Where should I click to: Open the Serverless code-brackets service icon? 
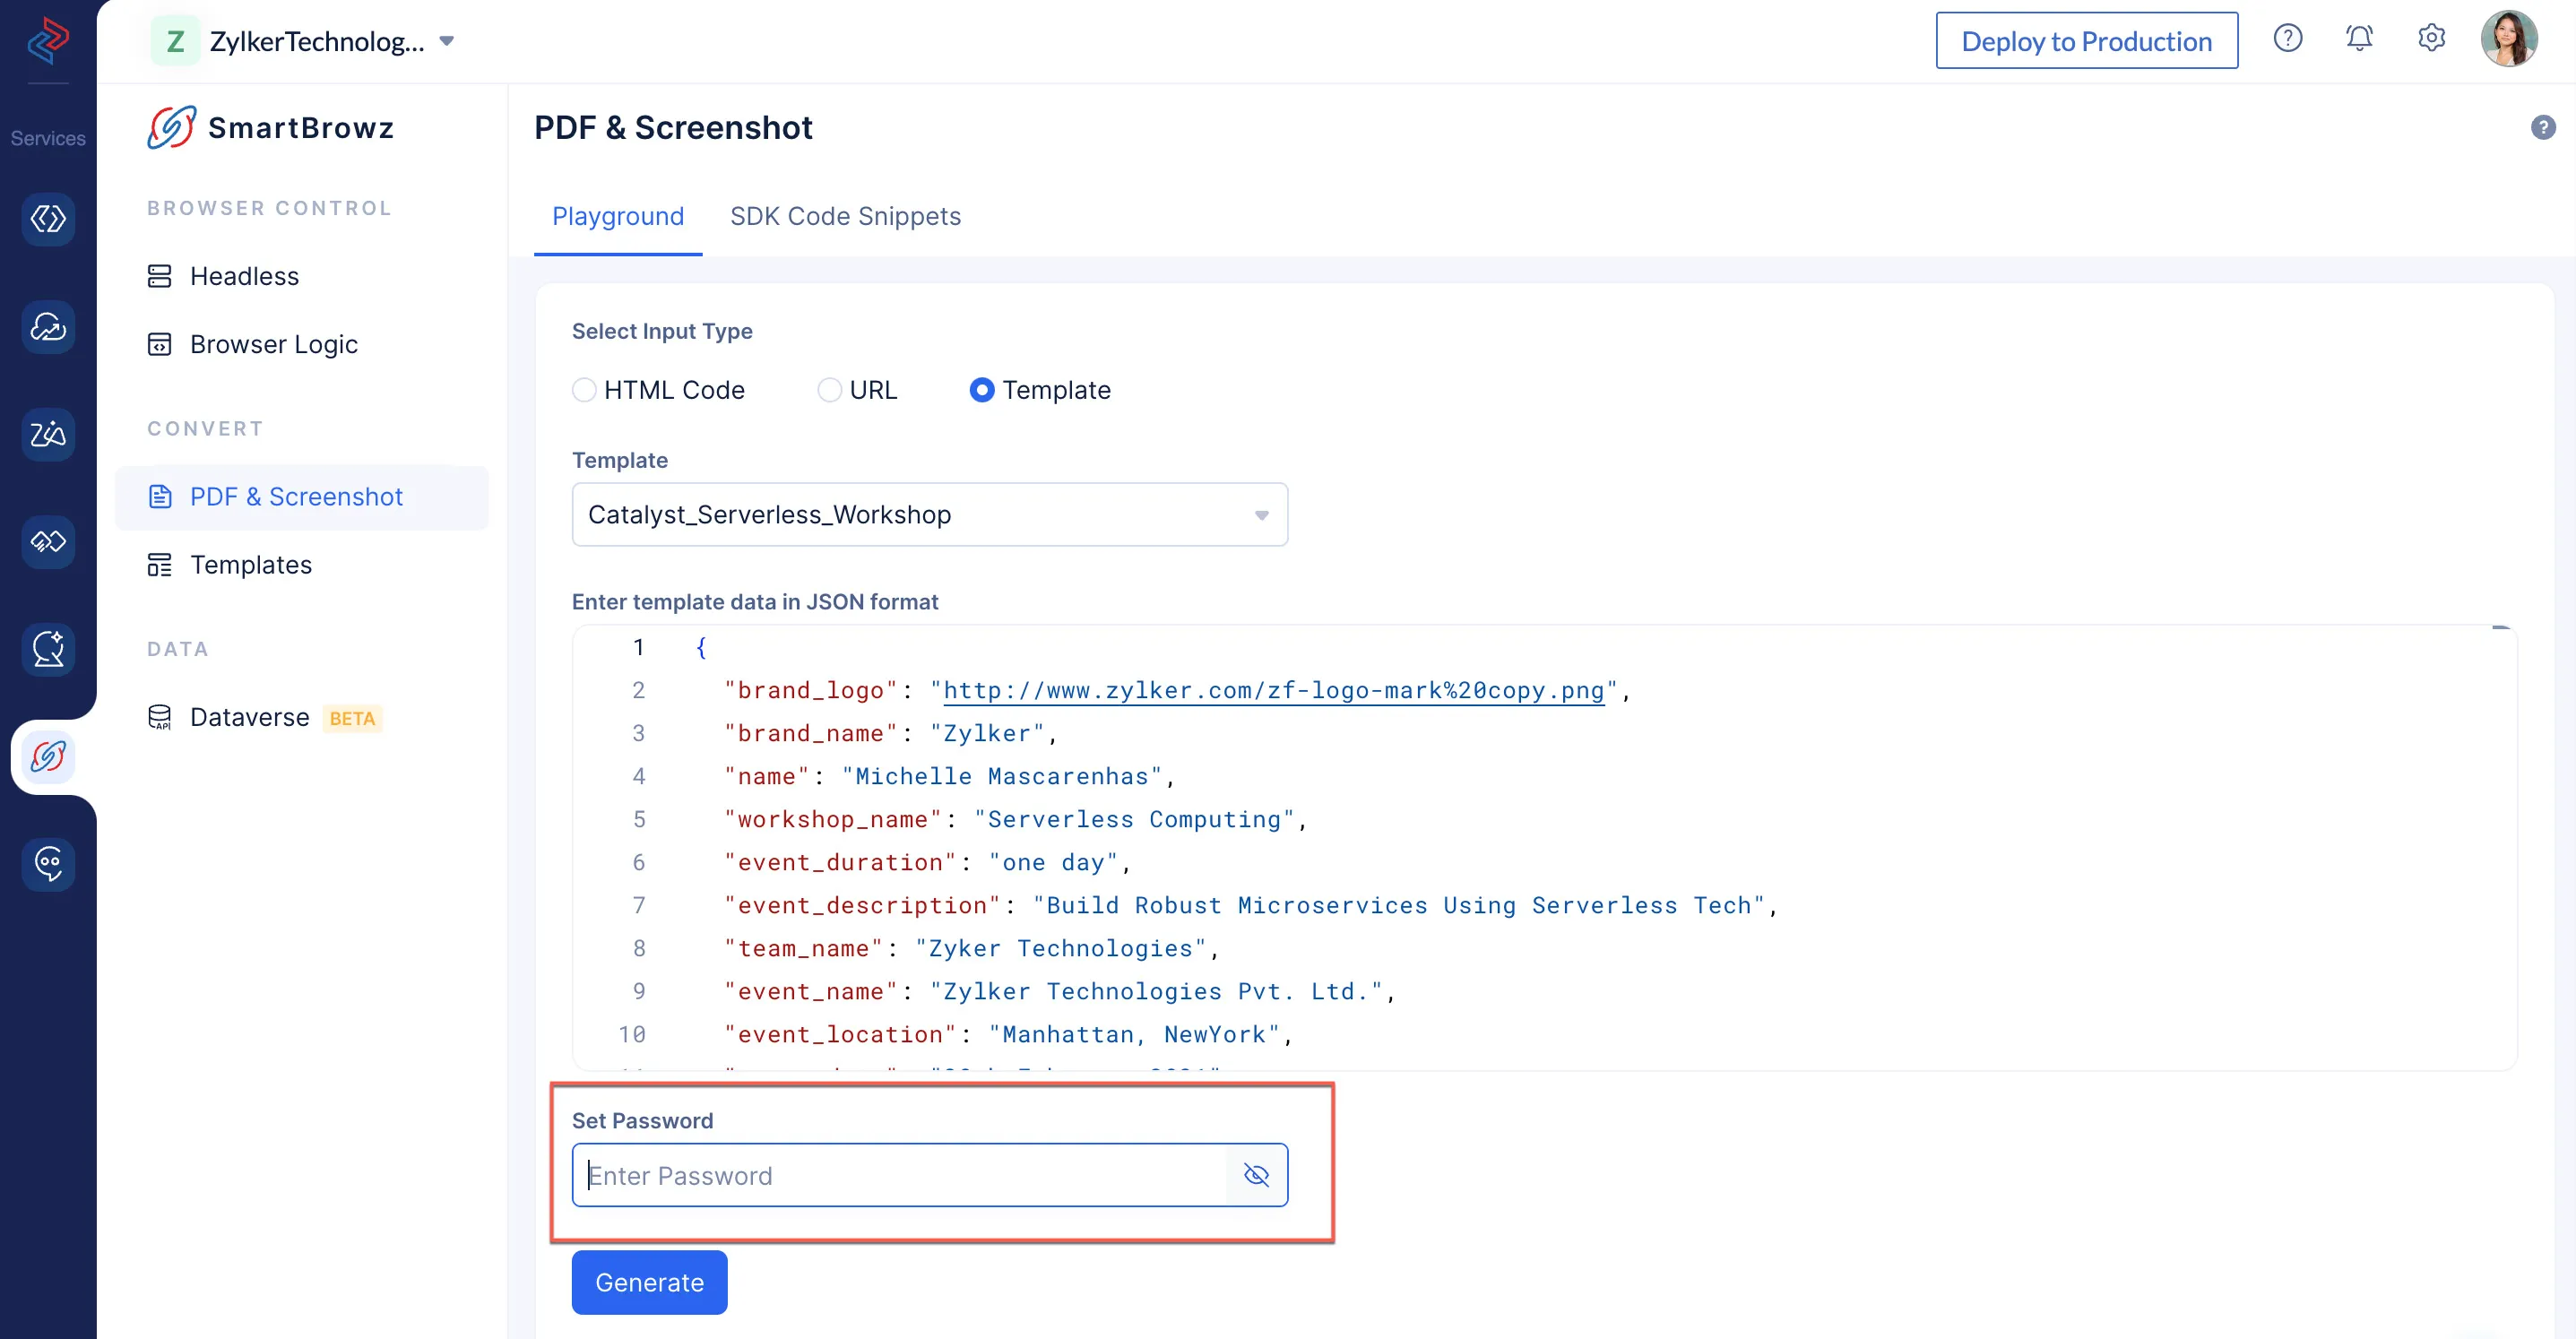[x=48, y=218]
